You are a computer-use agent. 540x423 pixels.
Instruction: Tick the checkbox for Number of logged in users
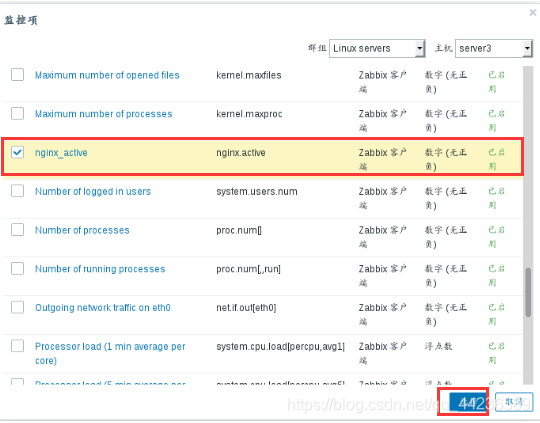[x=17, y=191]
